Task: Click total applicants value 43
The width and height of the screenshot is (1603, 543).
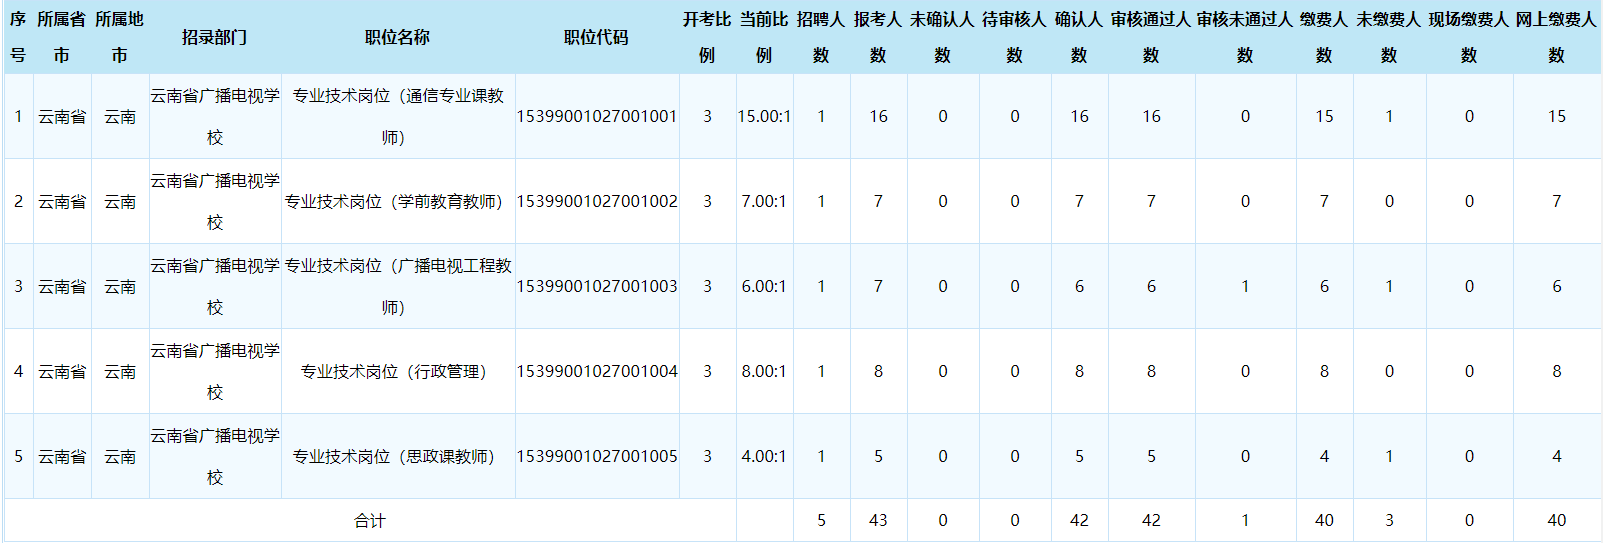Action: tap(878, 520)
